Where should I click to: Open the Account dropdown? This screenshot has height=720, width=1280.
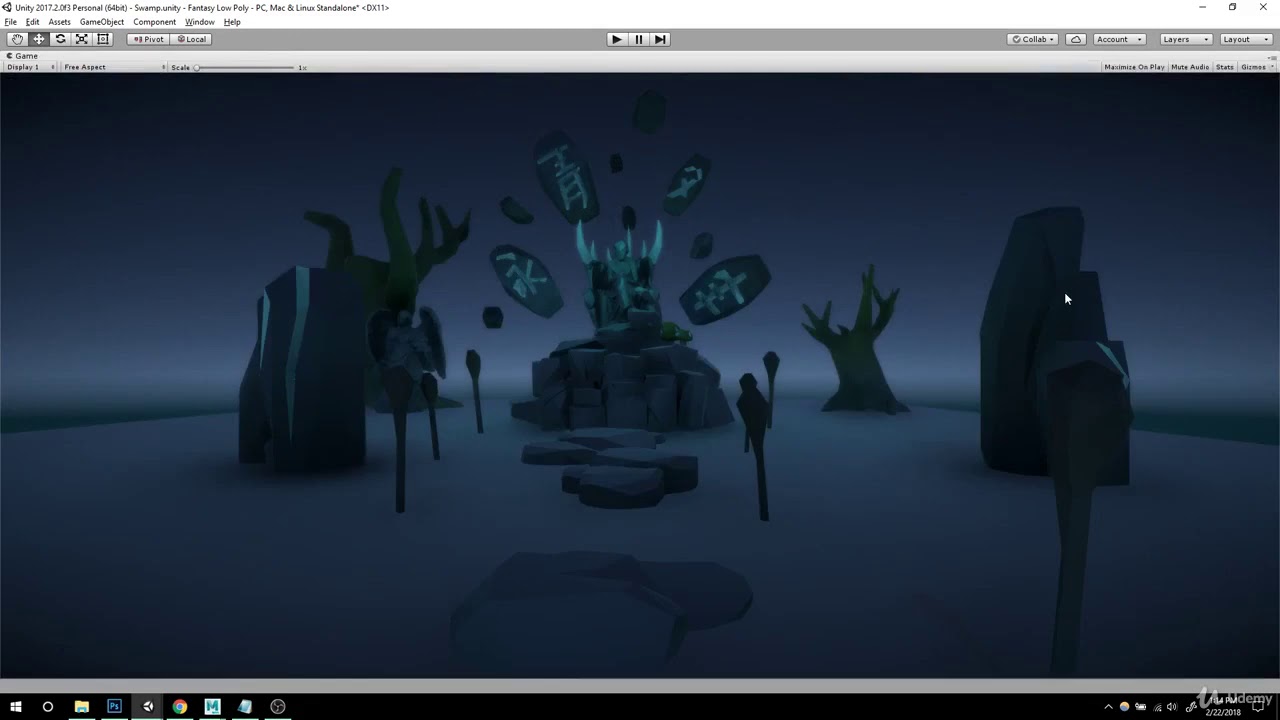1119,39
